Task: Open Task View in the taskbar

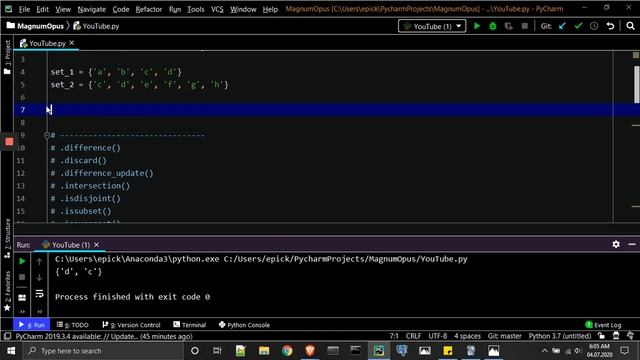Action: [217, 351]
